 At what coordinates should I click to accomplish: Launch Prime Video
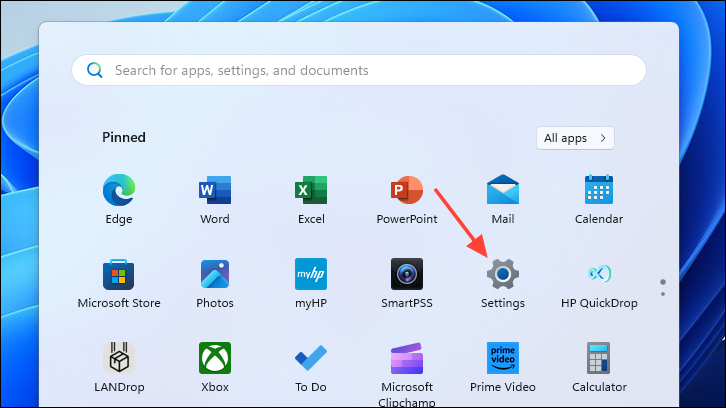(x=503, y=358)
